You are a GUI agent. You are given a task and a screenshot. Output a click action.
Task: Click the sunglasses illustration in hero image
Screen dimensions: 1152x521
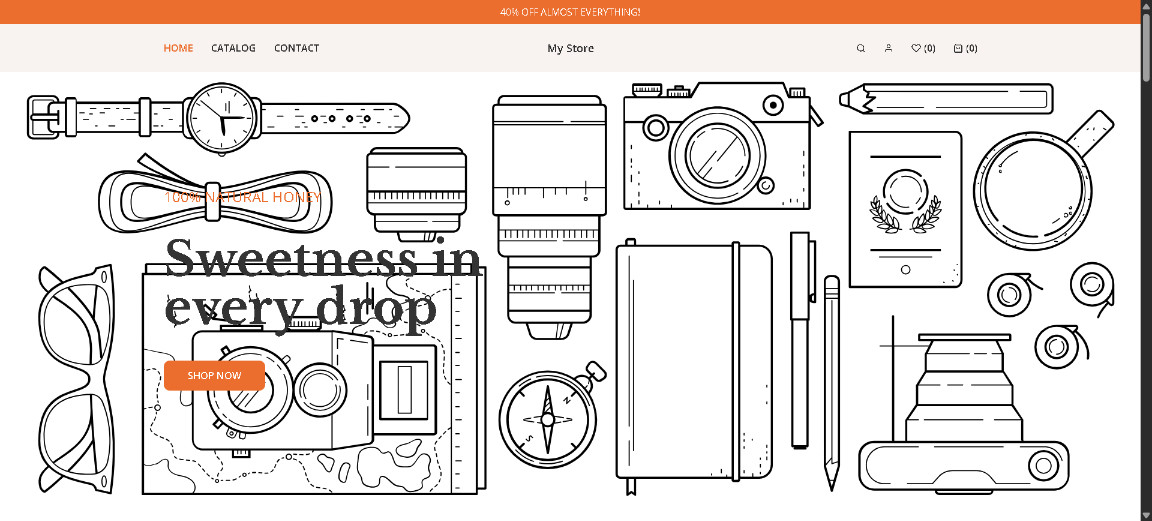coord(77,378)
